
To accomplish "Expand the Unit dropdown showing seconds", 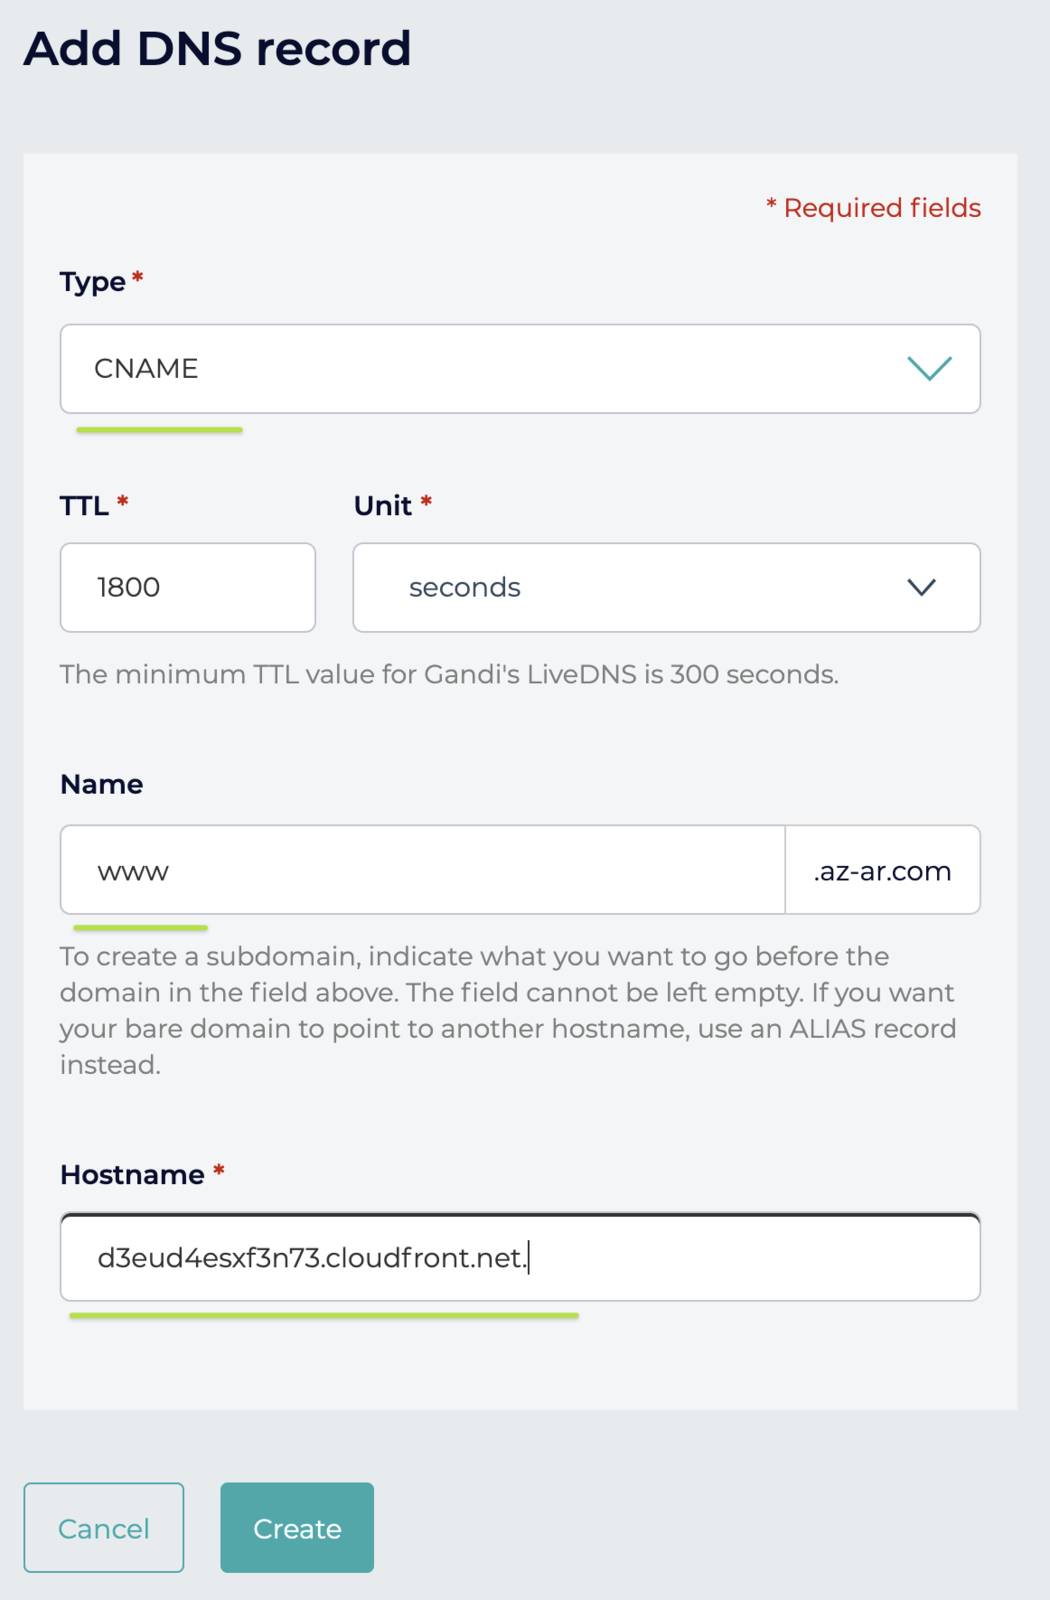I will 665,587.
